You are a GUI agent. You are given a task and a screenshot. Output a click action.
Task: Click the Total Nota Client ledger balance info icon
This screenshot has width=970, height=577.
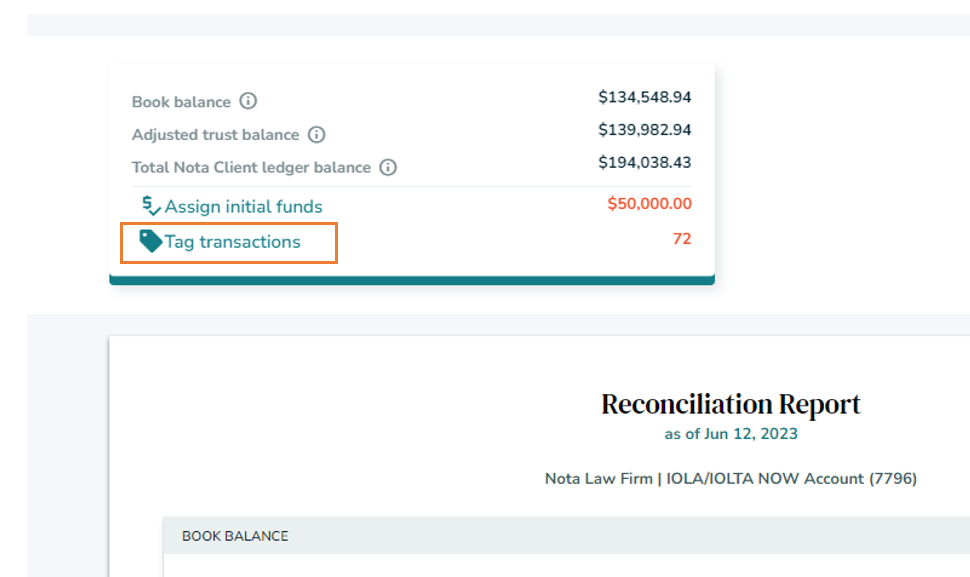click(387, 167)
